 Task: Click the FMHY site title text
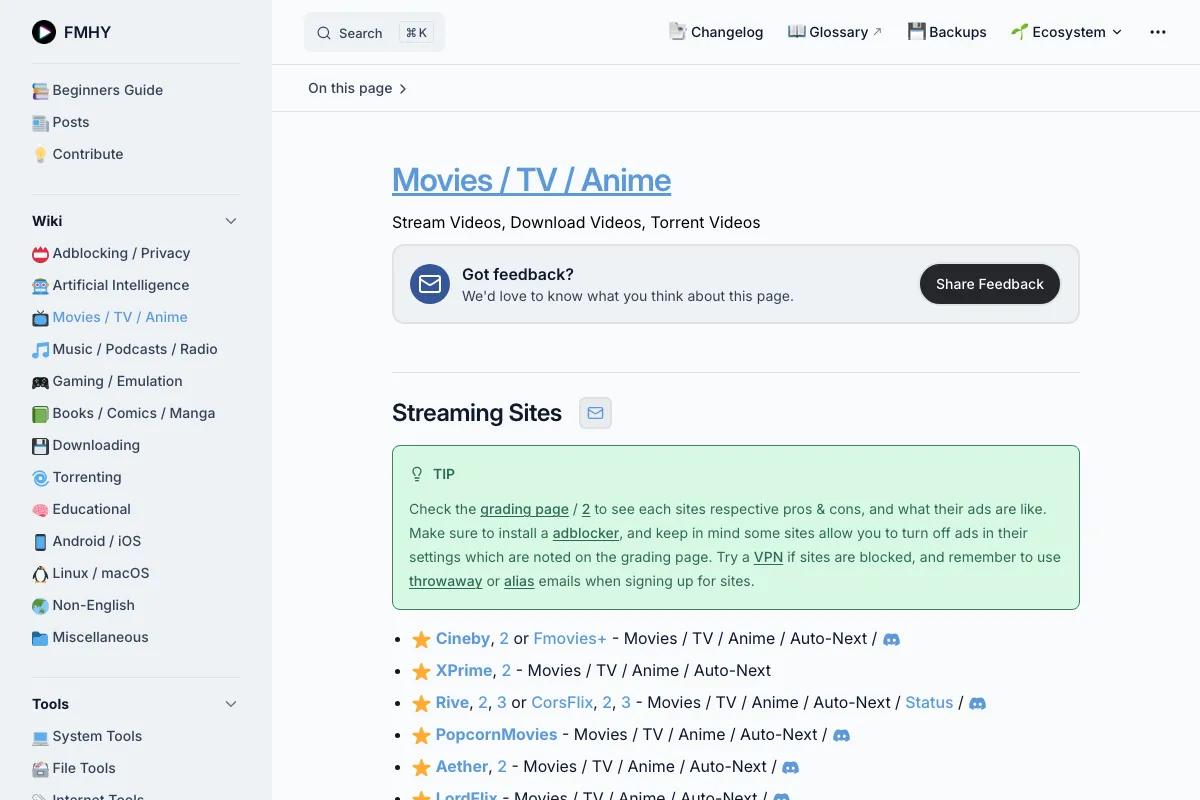coord(87,32)
